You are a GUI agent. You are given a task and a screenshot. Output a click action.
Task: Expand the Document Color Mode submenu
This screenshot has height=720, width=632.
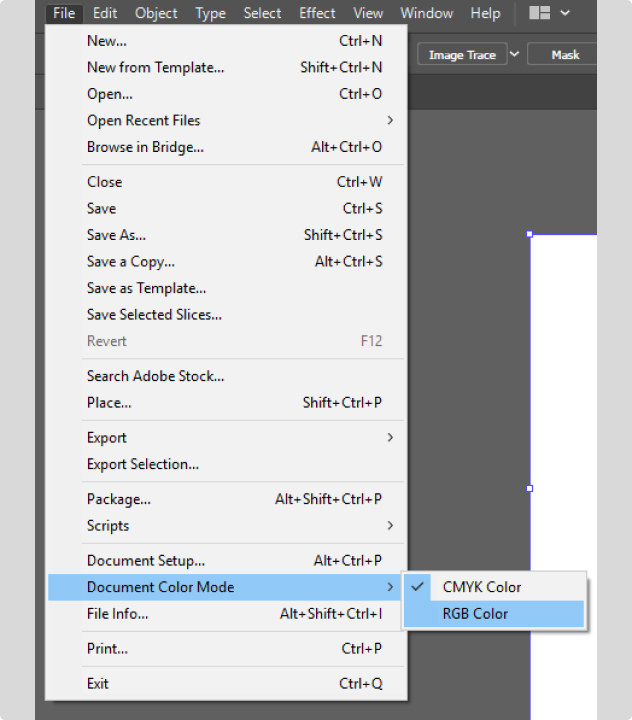pos(225,587)
